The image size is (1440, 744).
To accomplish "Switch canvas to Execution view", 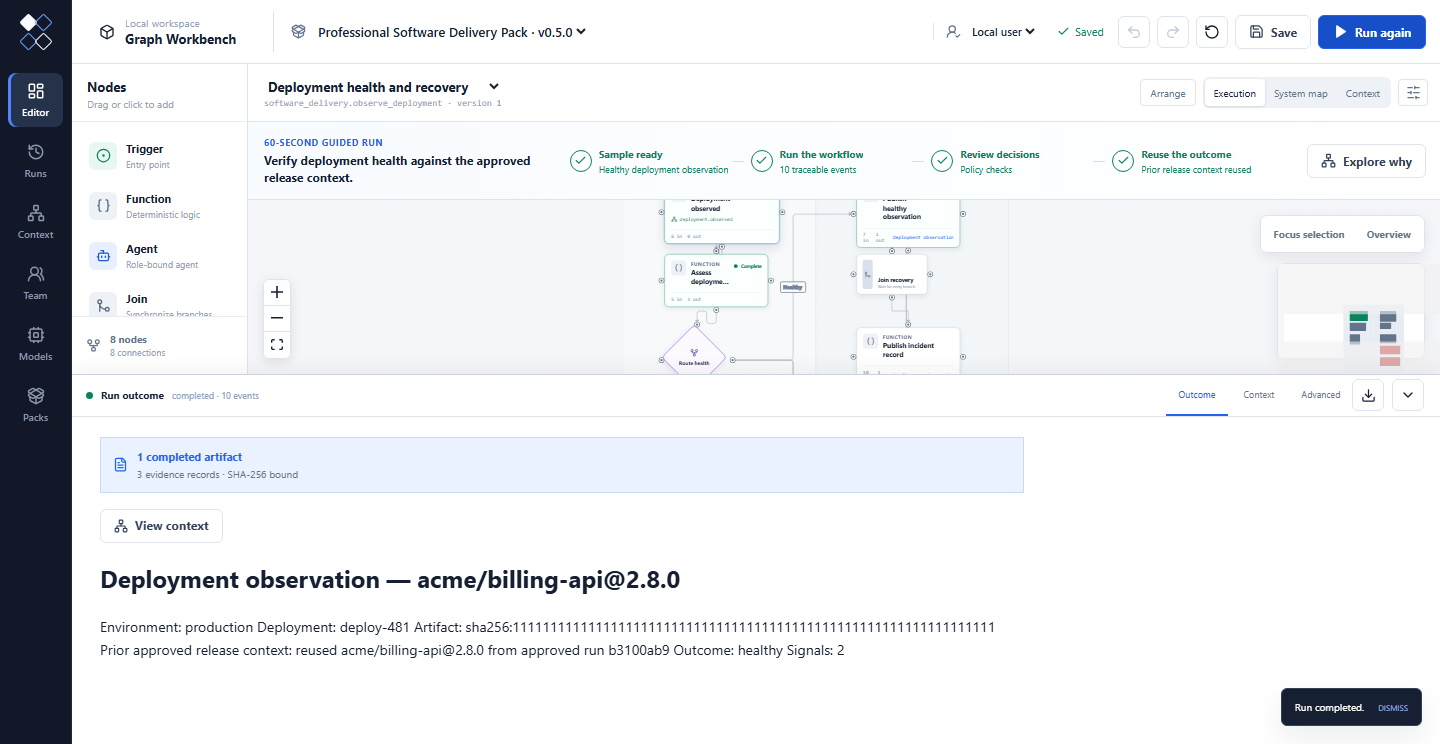I will (x=1235, y=93).
